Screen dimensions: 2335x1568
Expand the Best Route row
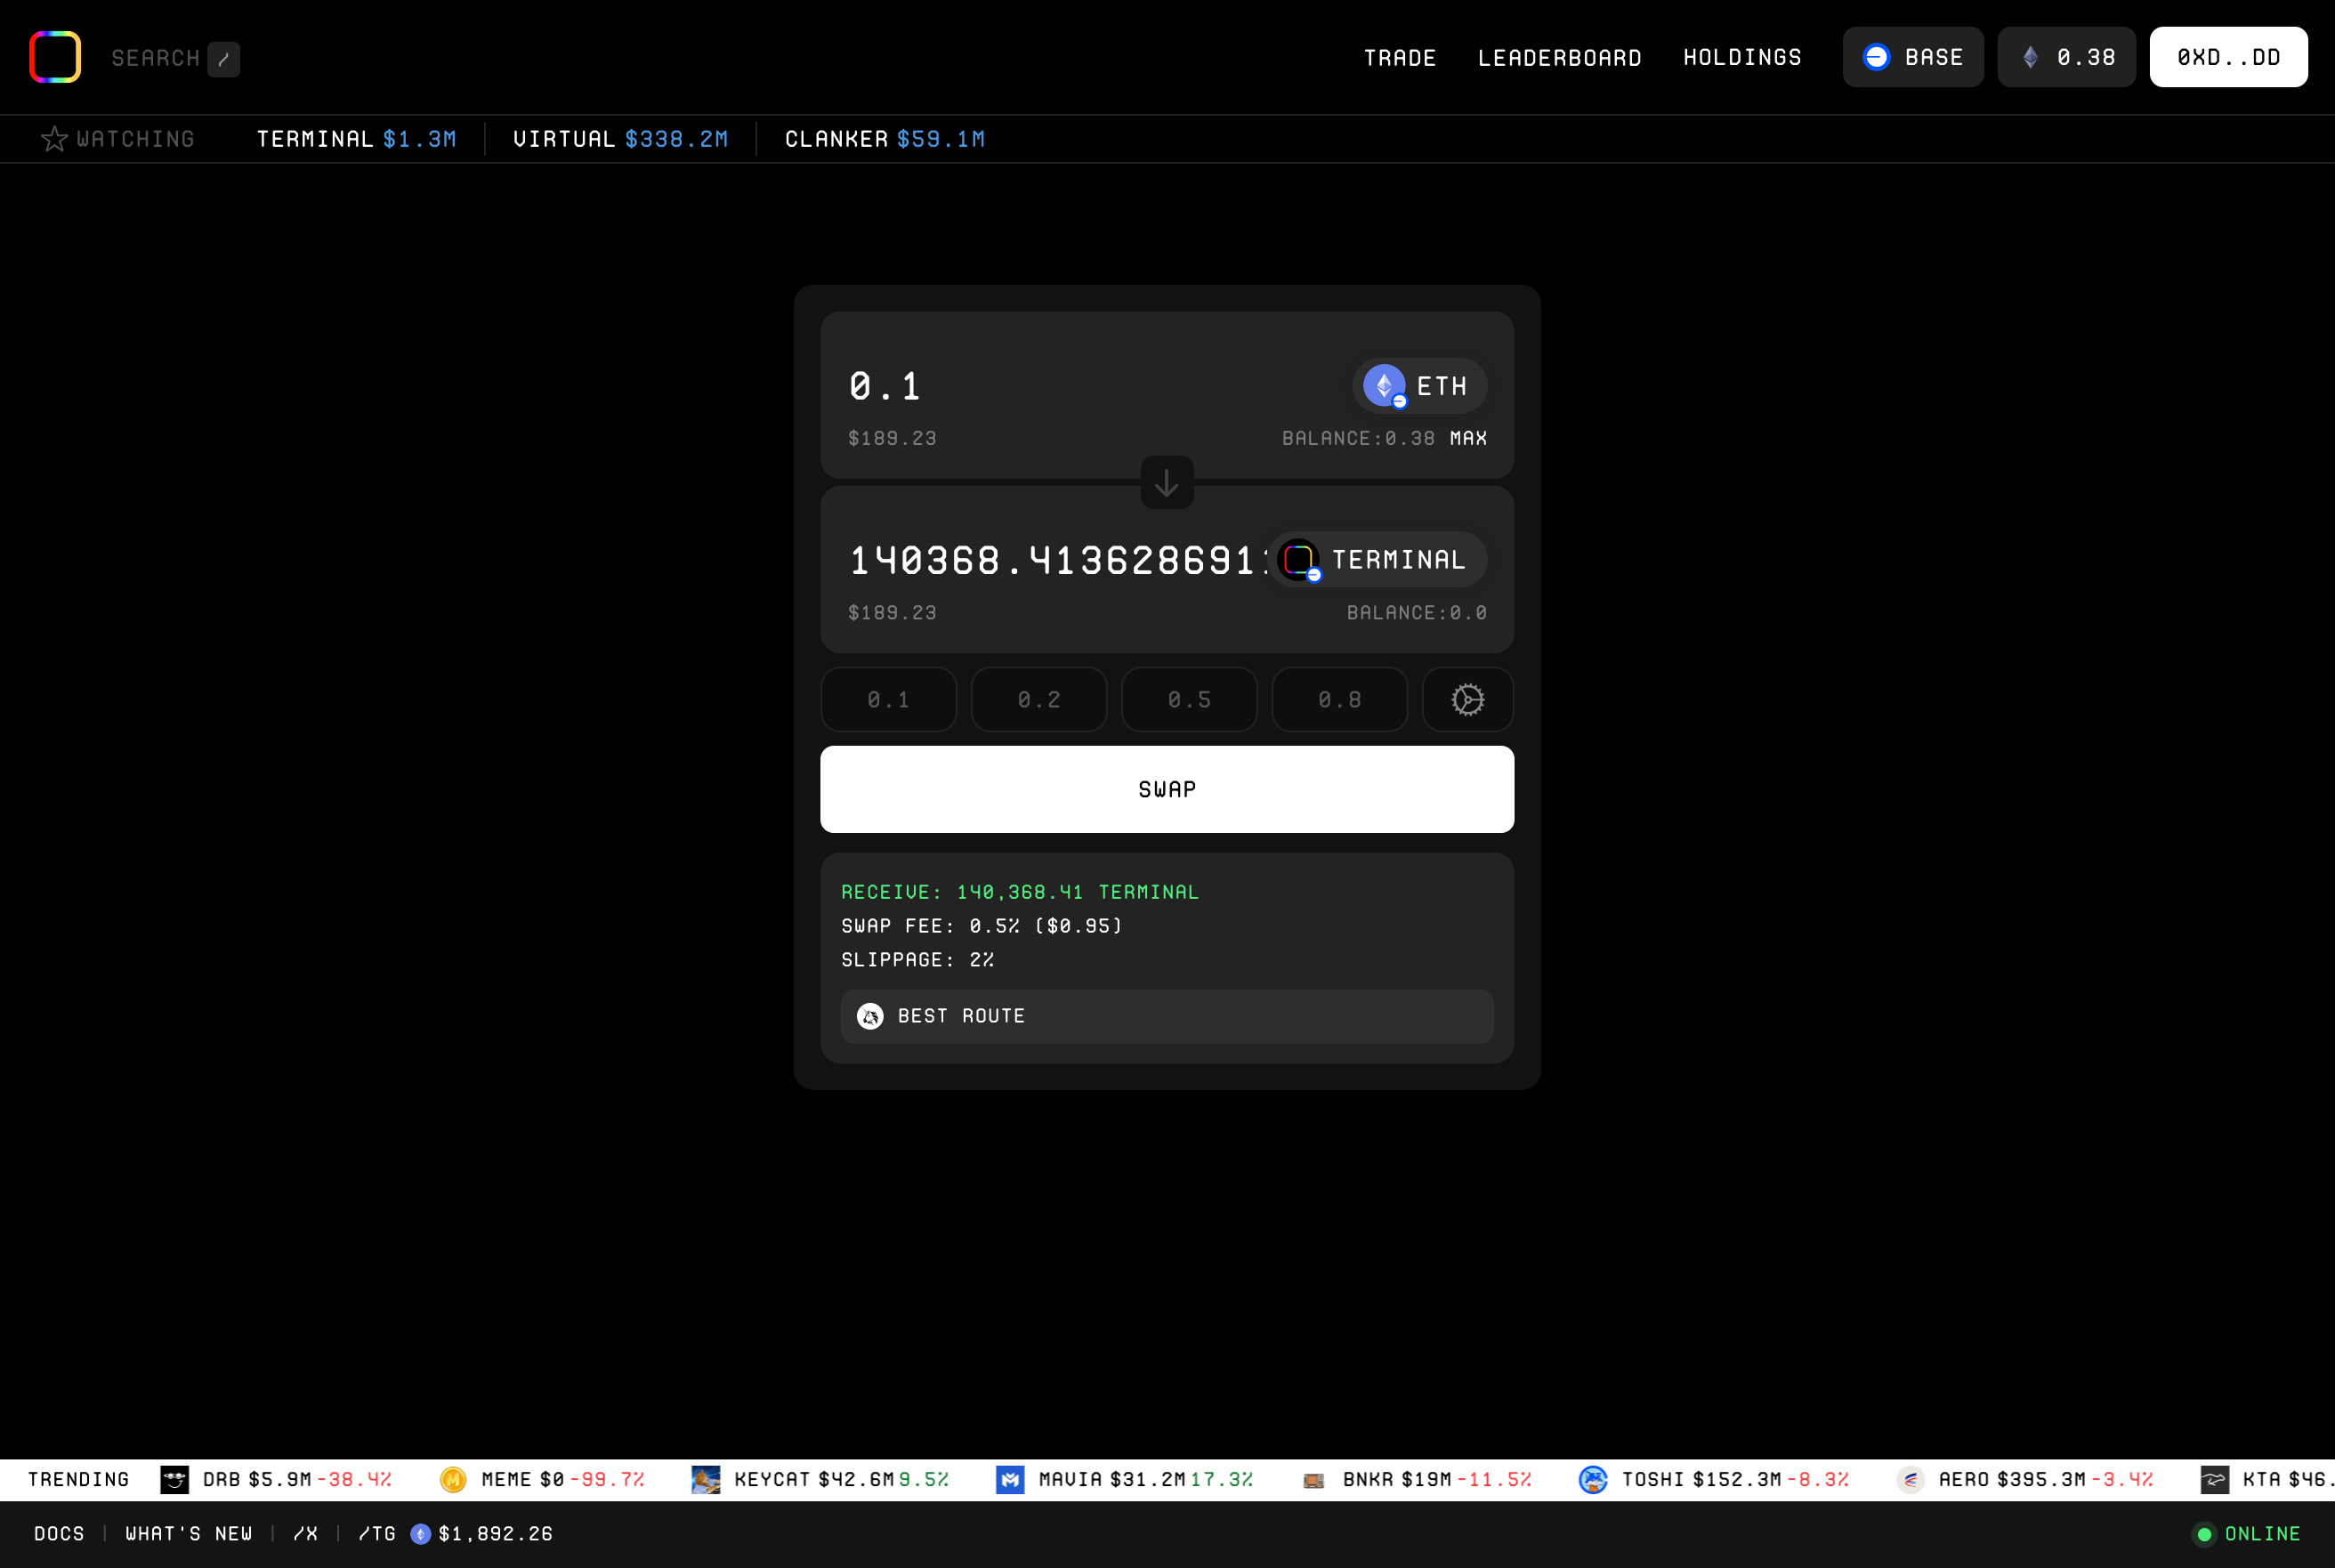coord(1167,1017)
